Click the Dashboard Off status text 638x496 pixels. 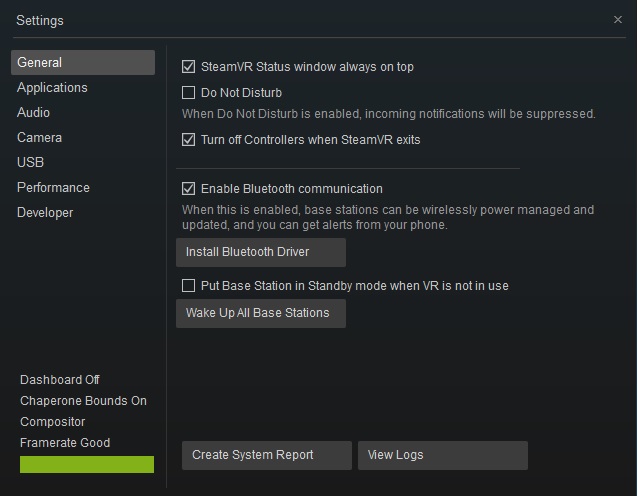pos(60,380)
